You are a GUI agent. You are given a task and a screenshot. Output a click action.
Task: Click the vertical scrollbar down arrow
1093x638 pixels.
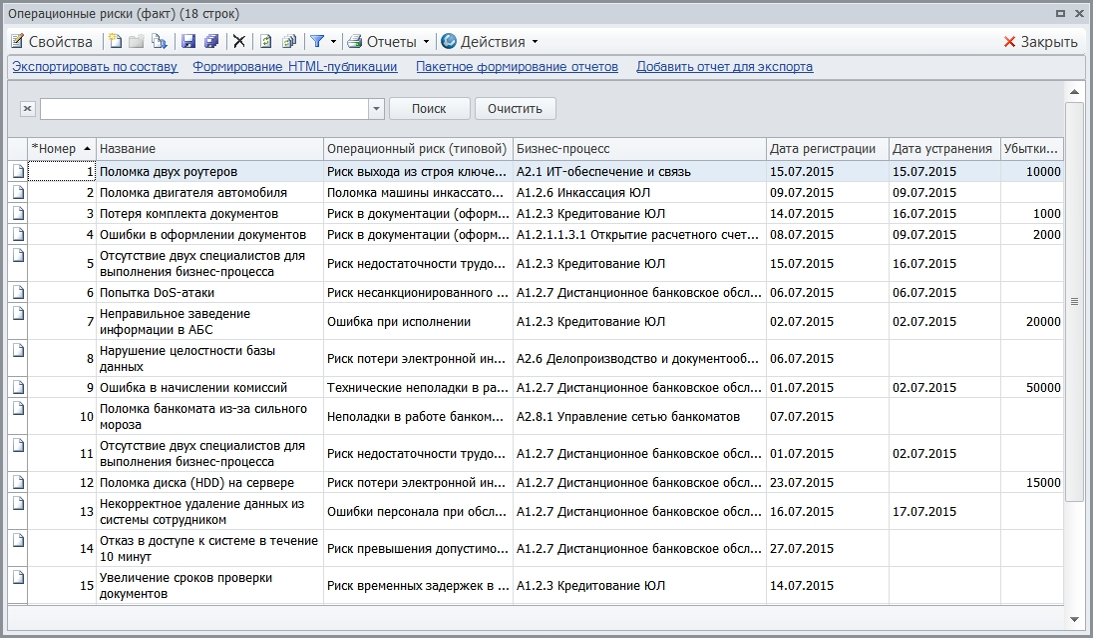[x=1074, y=619]
